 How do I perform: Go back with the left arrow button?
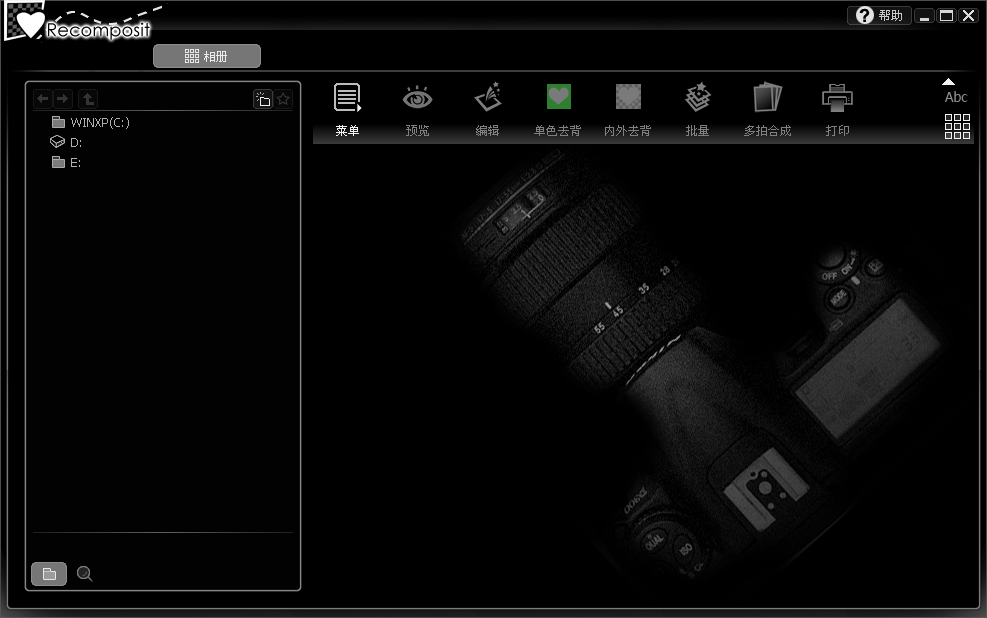coord(43,99)
